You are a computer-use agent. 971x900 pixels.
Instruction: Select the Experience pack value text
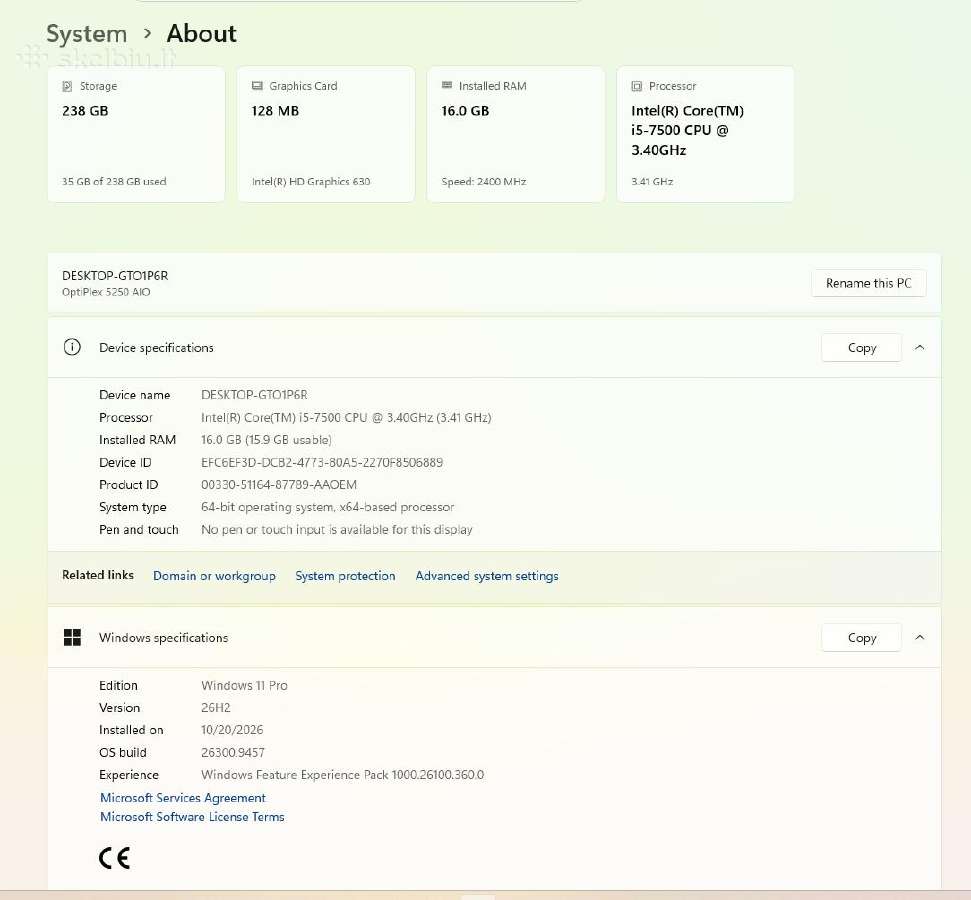click(x=342, y=775)
